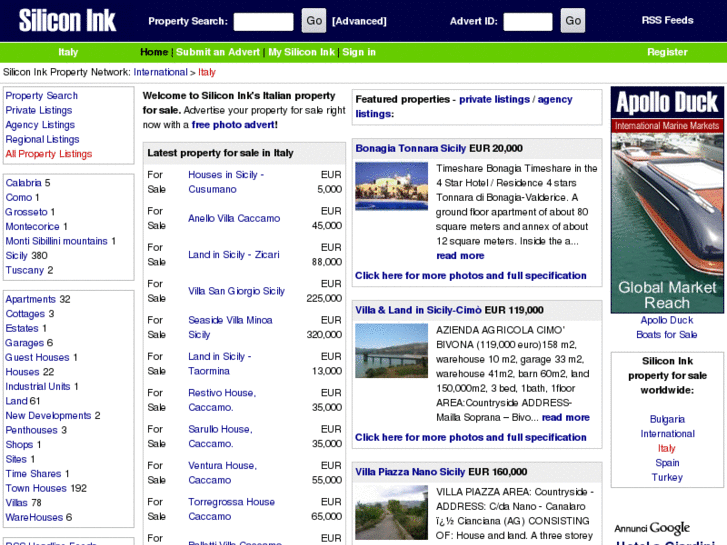Screen dimensions: 727x545
Task: Open Anello Villa Caccamo listing
Action: (x=234, y=218)
